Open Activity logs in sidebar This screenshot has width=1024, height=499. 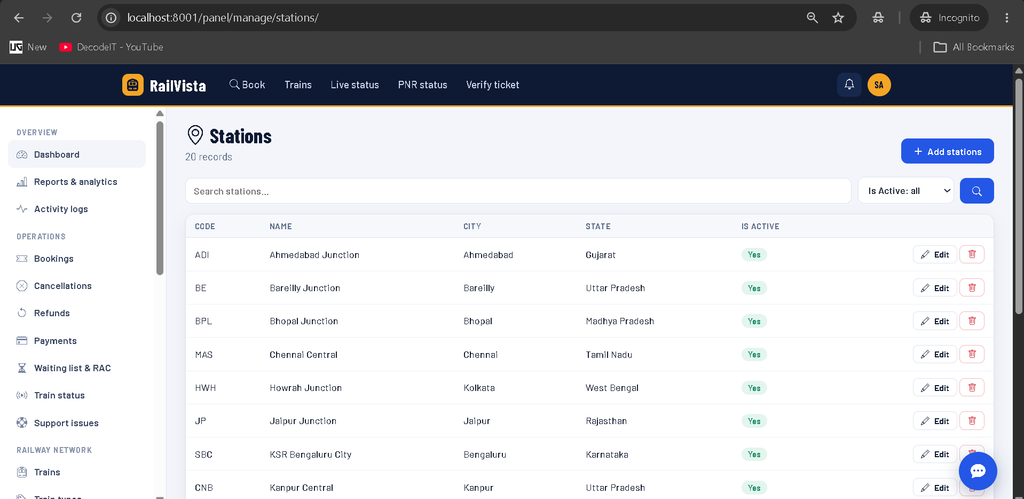[76, 209]
